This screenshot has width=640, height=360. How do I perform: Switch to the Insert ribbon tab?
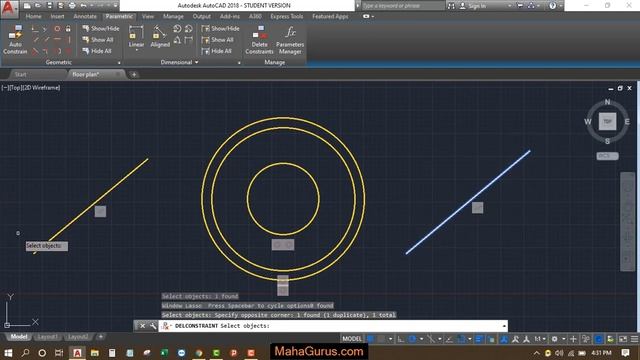pyautogui.click(x=58, y=16)
